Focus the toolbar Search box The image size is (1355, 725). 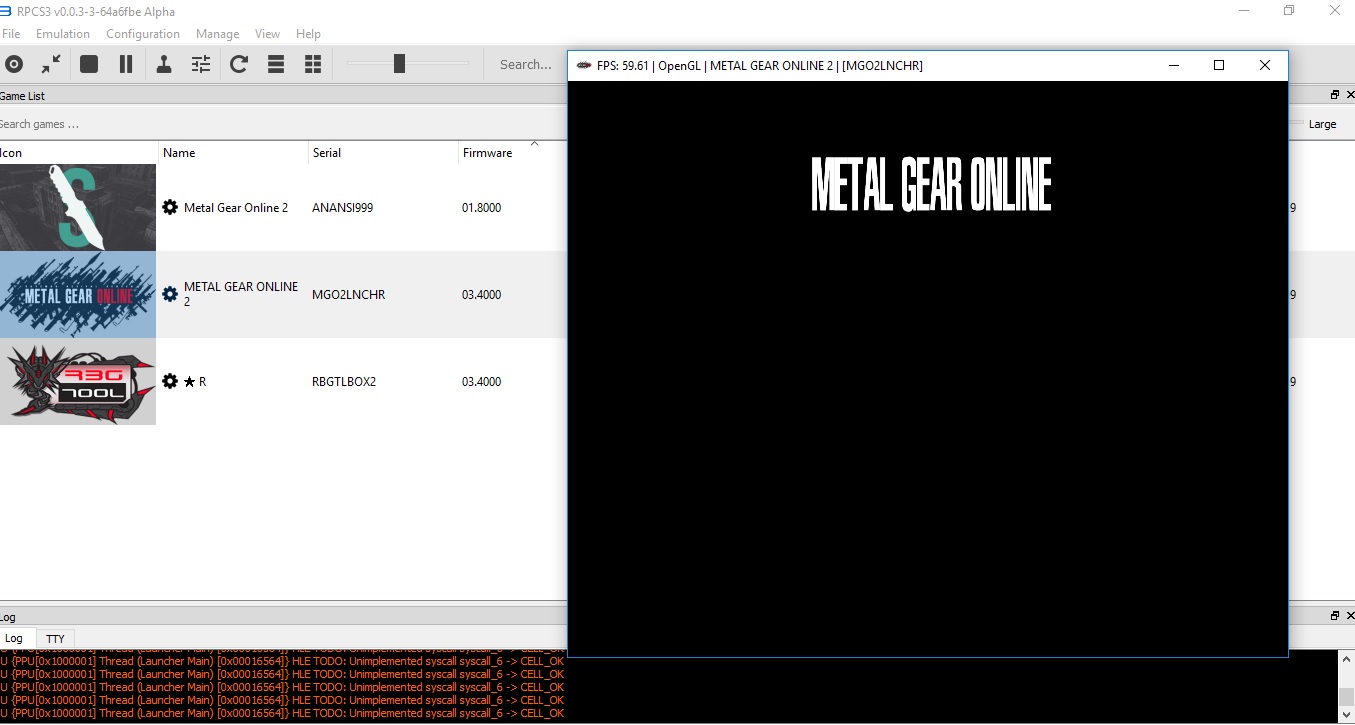tap(527, 64)
